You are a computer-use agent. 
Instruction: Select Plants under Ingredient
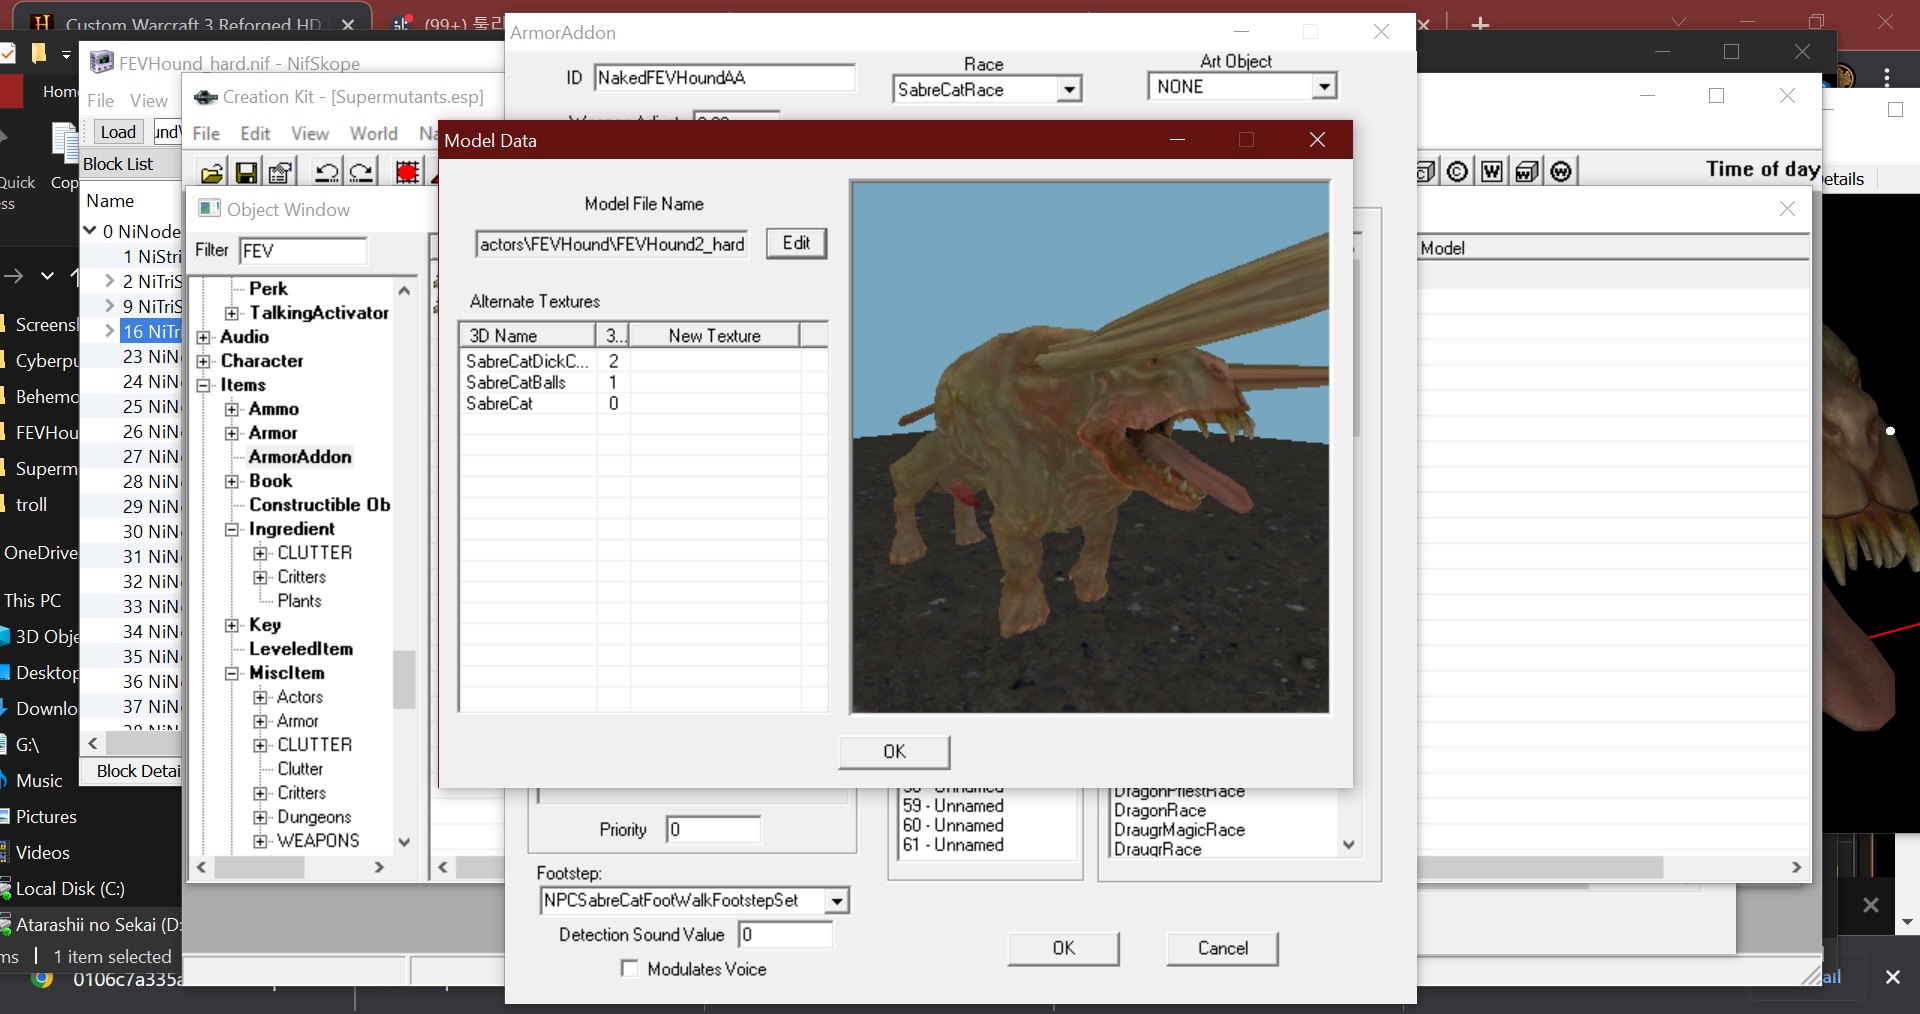(x=299, y=601)
